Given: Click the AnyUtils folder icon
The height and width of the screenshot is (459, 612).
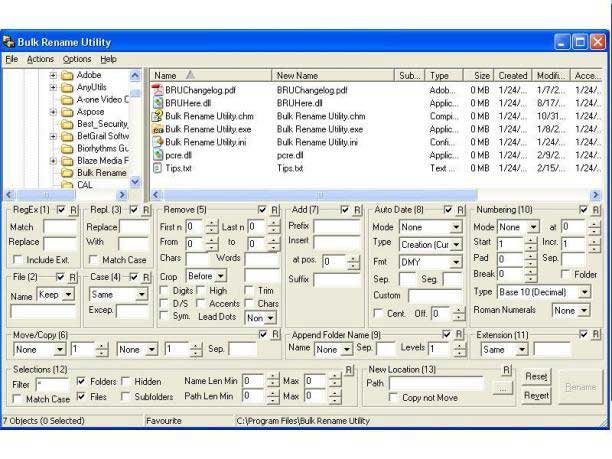Looking at the screenshot, I should click(68, 87).
